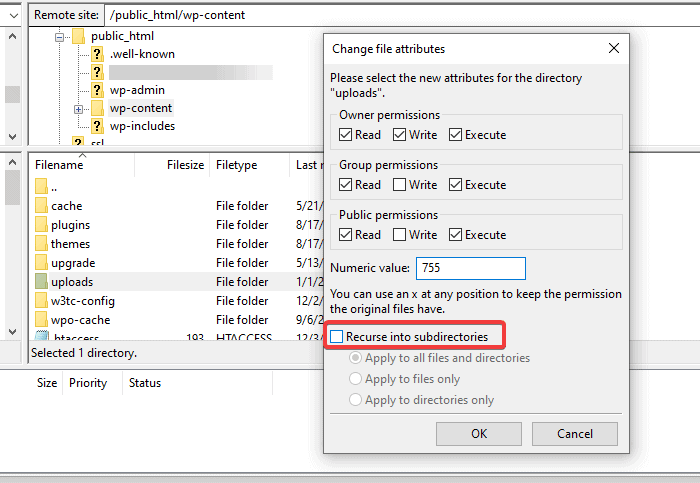The width and height of the screenshot is (700, 483).
Task: Toggle Group Write permission checkbox
Action: [400, 185]
